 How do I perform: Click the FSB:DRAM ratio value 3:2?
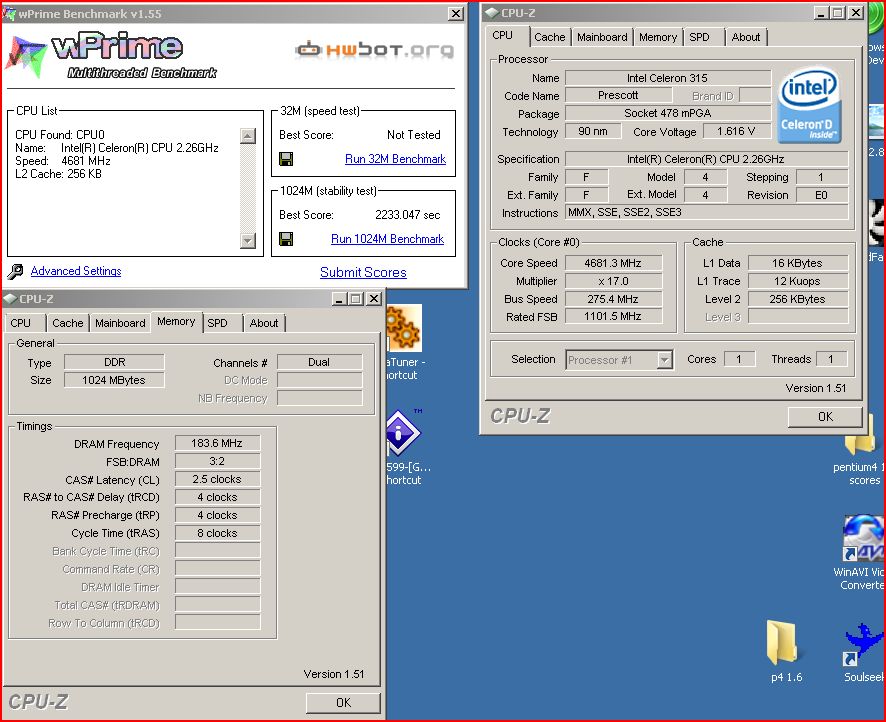coord(218,462)
